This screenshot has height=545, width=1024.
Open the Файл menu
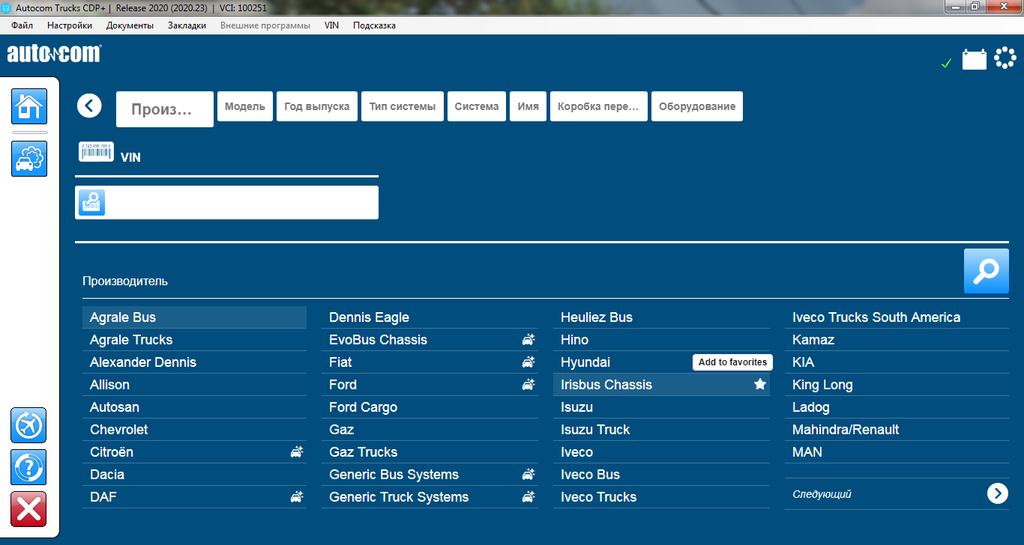coord(22,25)
